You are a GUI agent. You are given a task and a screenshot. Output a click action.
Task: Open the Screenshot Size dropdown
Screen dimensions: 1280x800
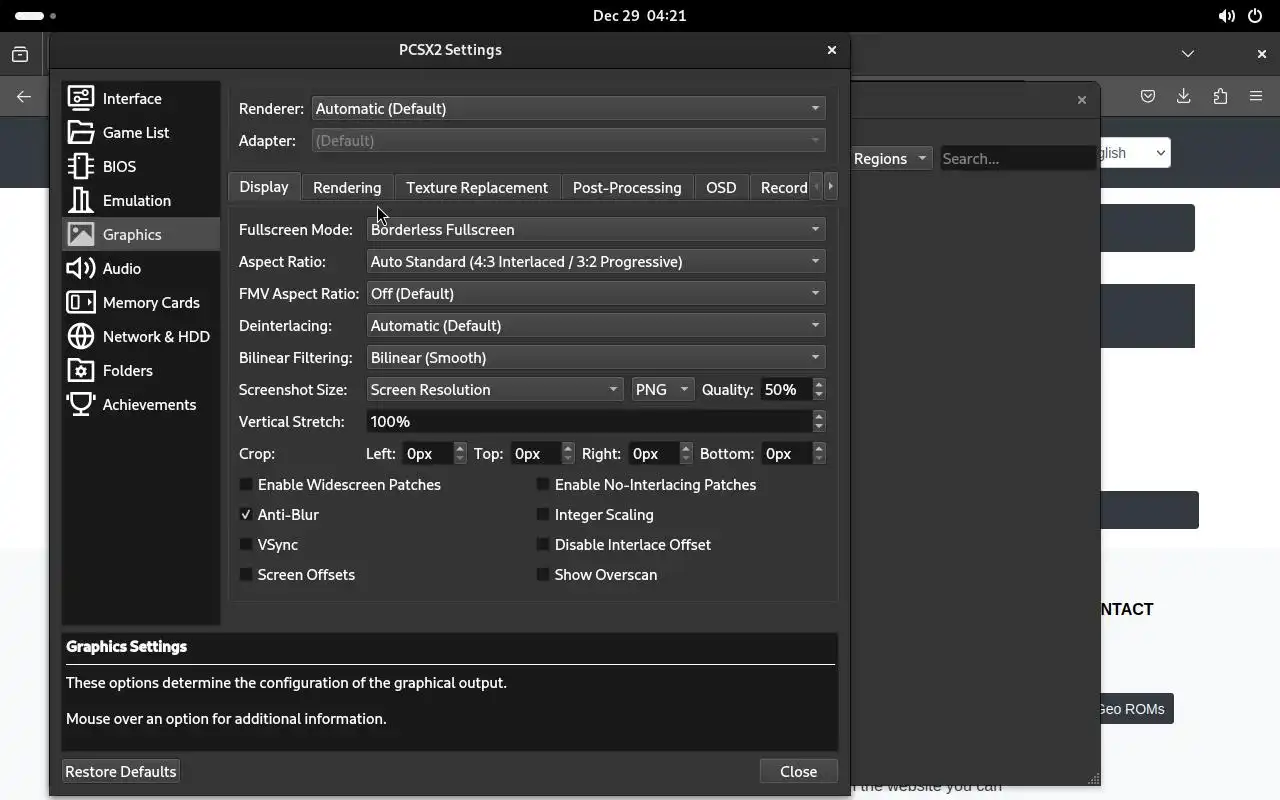pyautogui.click(x=495, y=389)
